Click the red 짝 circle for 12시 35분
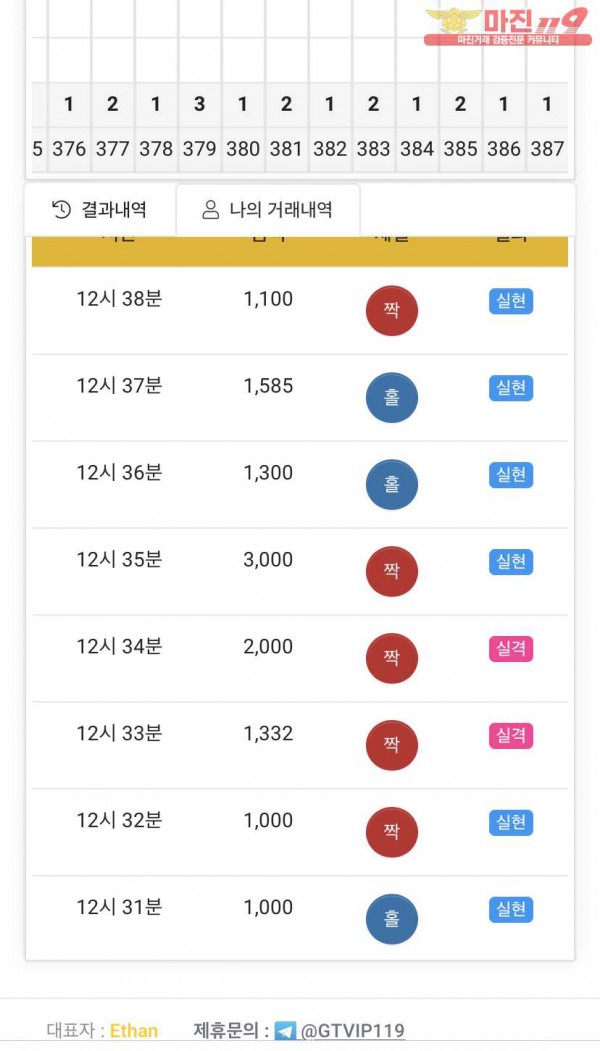The height and width of the screenshot is (1051, 600). (392, 571)
